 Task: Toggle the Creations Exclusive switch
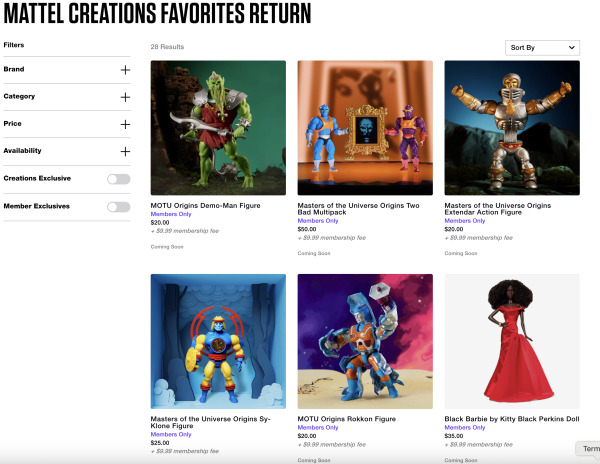coord(119,179)
